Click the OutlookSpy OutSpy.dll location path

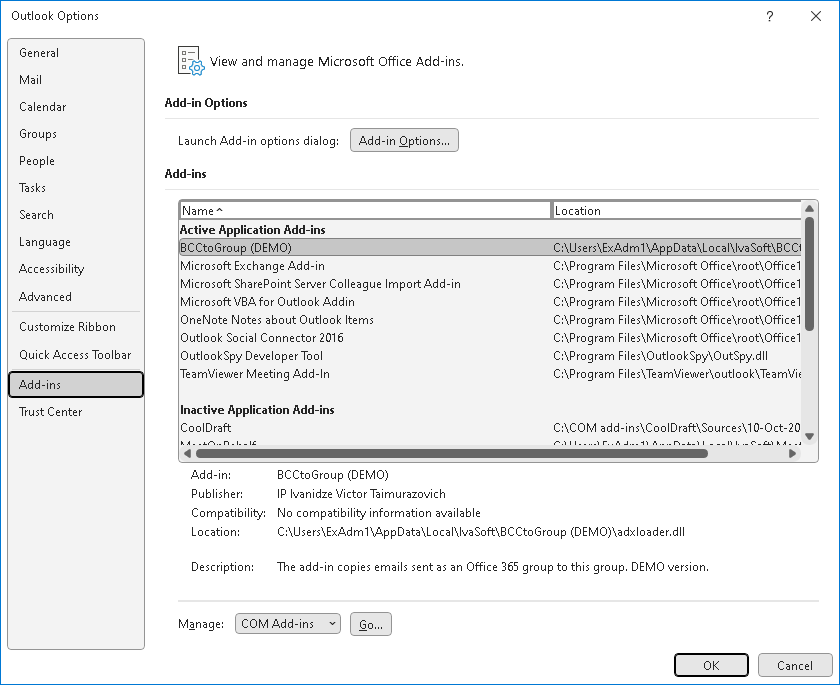tap(660, 356)
